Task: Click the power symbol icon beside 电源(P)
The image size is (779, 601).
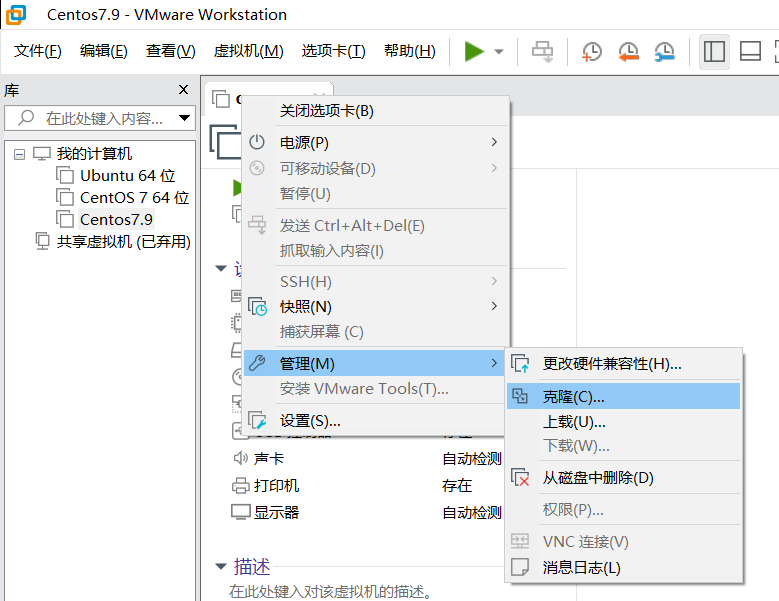Action: 257,142
